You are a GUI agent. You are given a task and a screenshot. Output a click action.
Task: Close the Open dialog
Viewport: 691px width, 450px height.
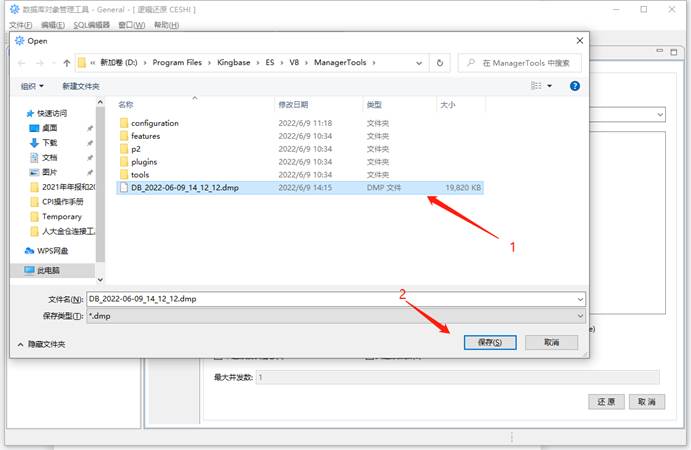[580, 41]
